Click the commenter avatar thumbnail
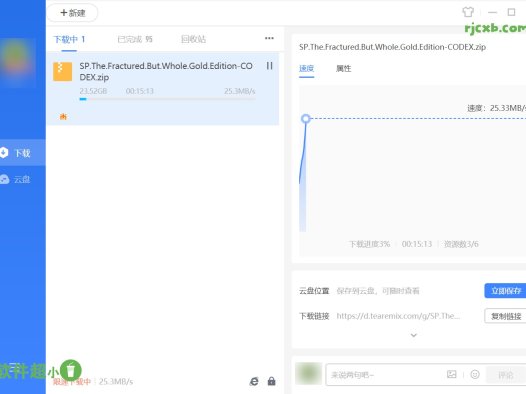 click(x=308, y=374)
